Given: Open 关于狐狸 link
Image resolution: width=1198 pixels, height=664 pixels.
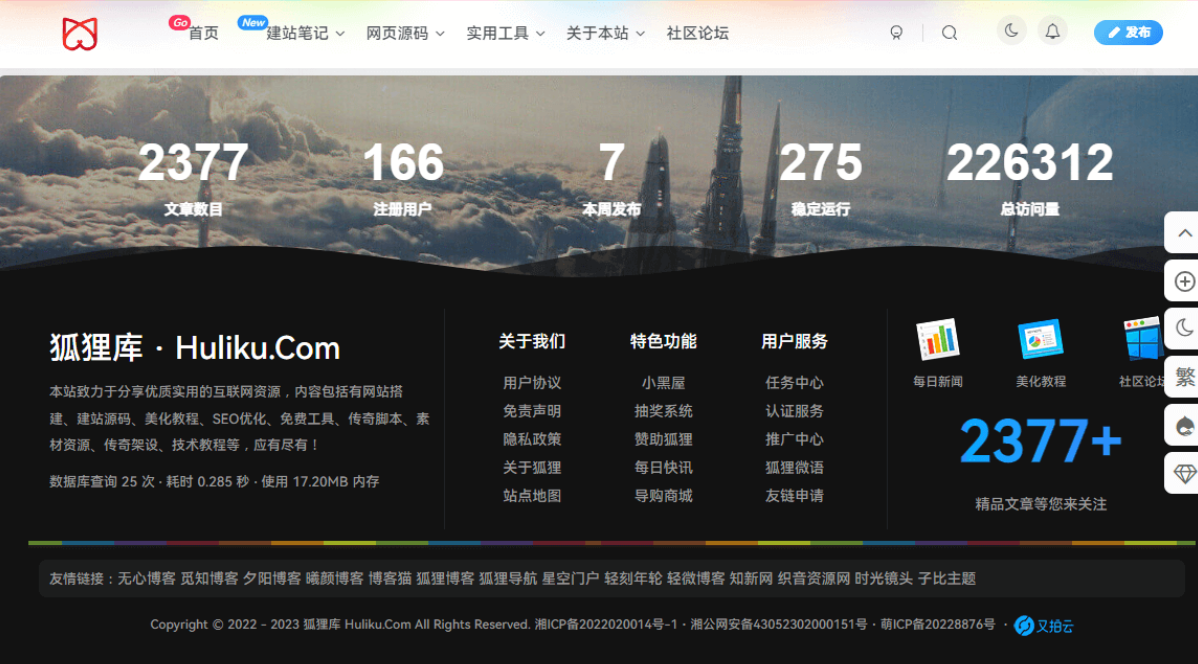Looking at the screenshot, I should (532, 468).
